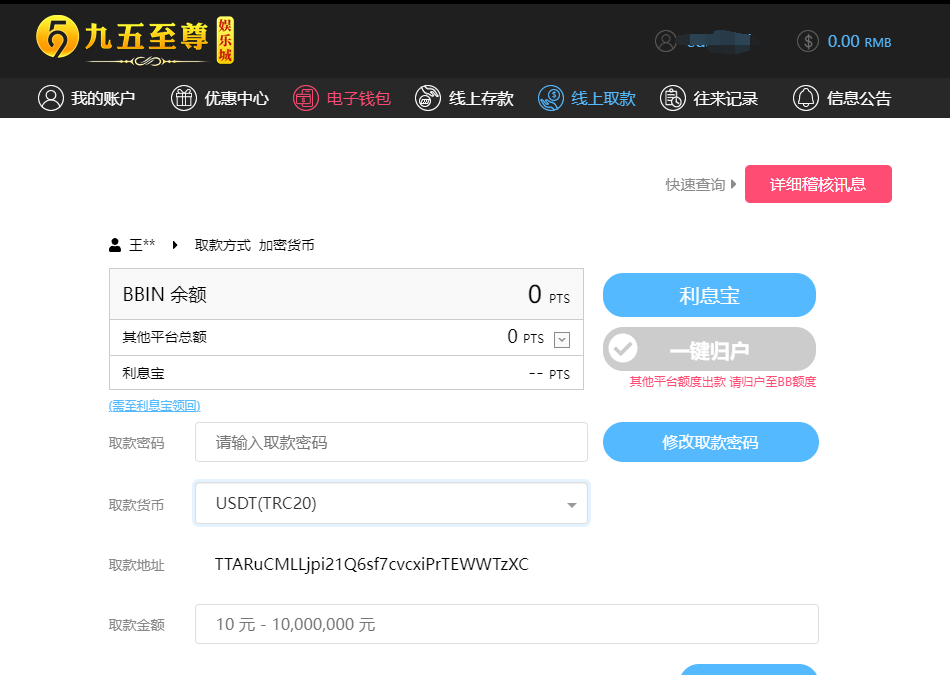Open 往来记录 menu
This screenshot has width=950, height=675.
click(x=709, y=98)
